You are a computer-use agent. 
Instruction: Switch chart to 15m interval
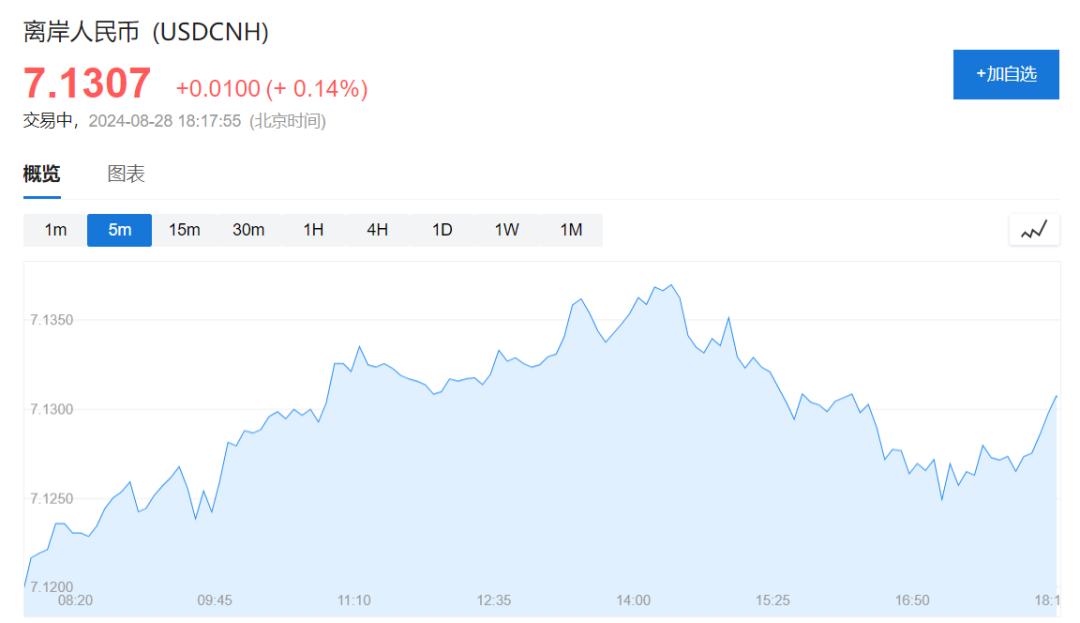pyautogui.click(x=184, y=230)
